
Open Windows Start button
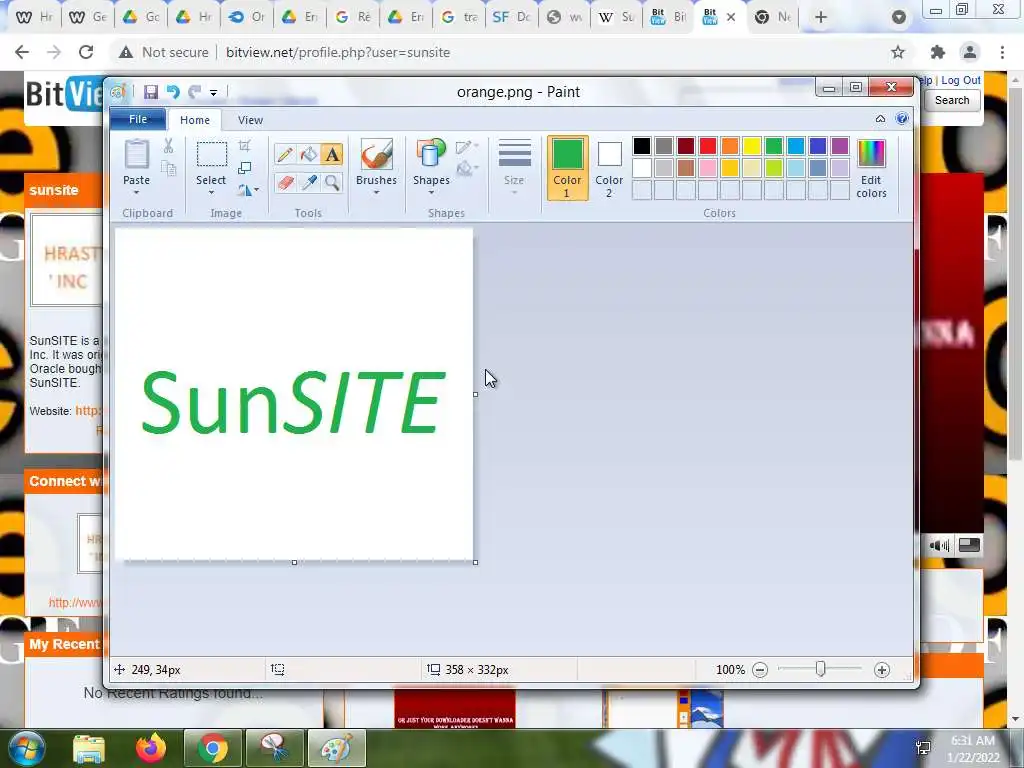pos(26,748)
